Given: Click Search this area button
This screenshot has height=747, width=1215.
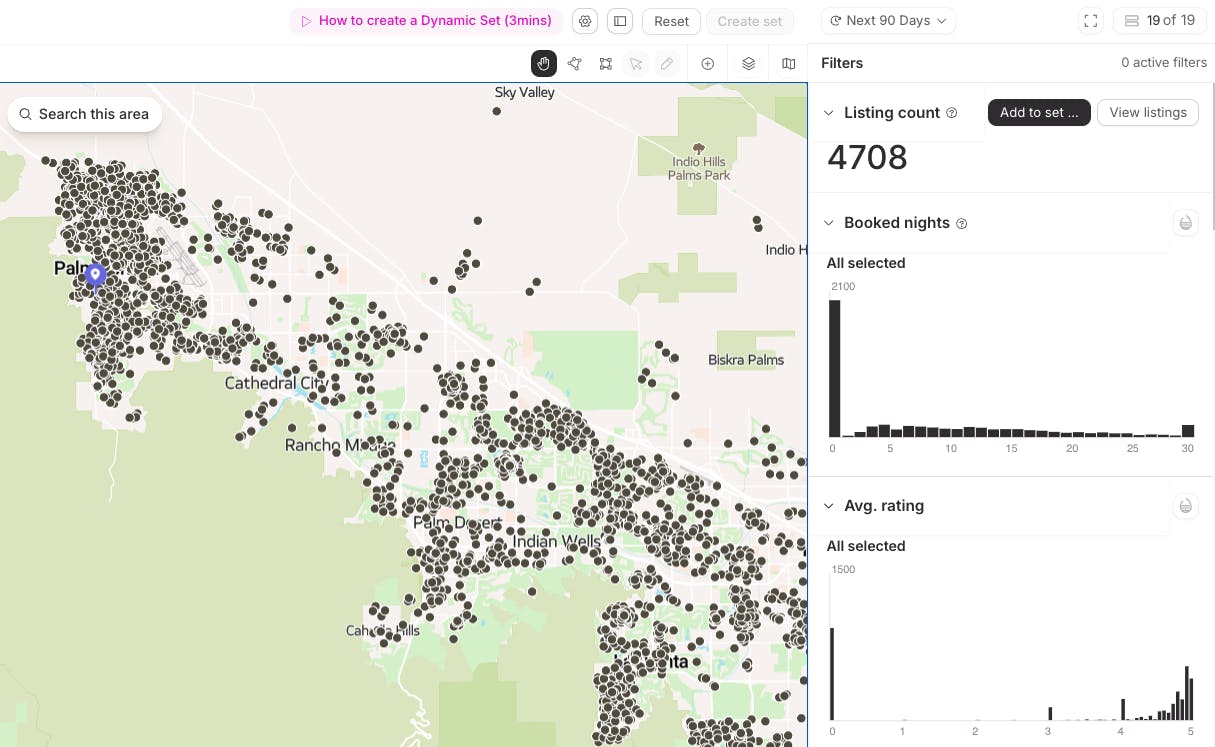Looking at the screenshot, I should pyautogui.click(x=85, y=114).
